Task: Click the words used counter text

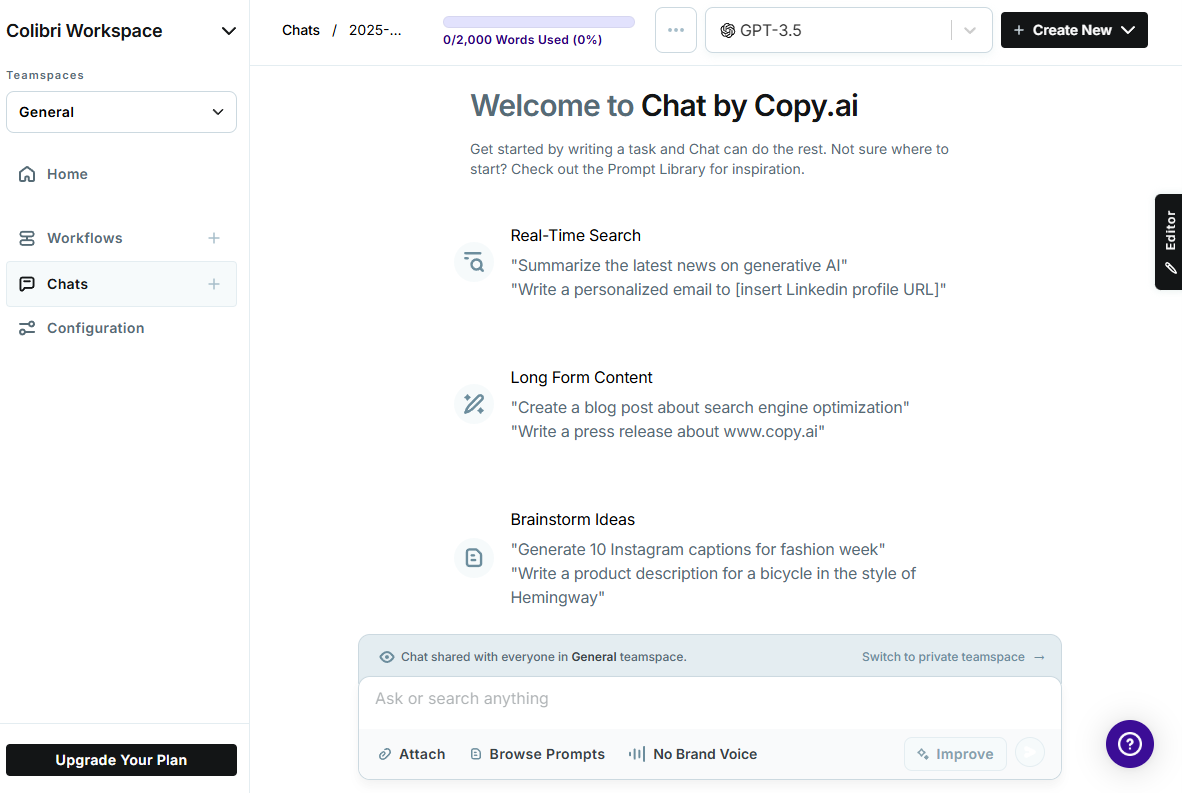Action: pos(522,40)
